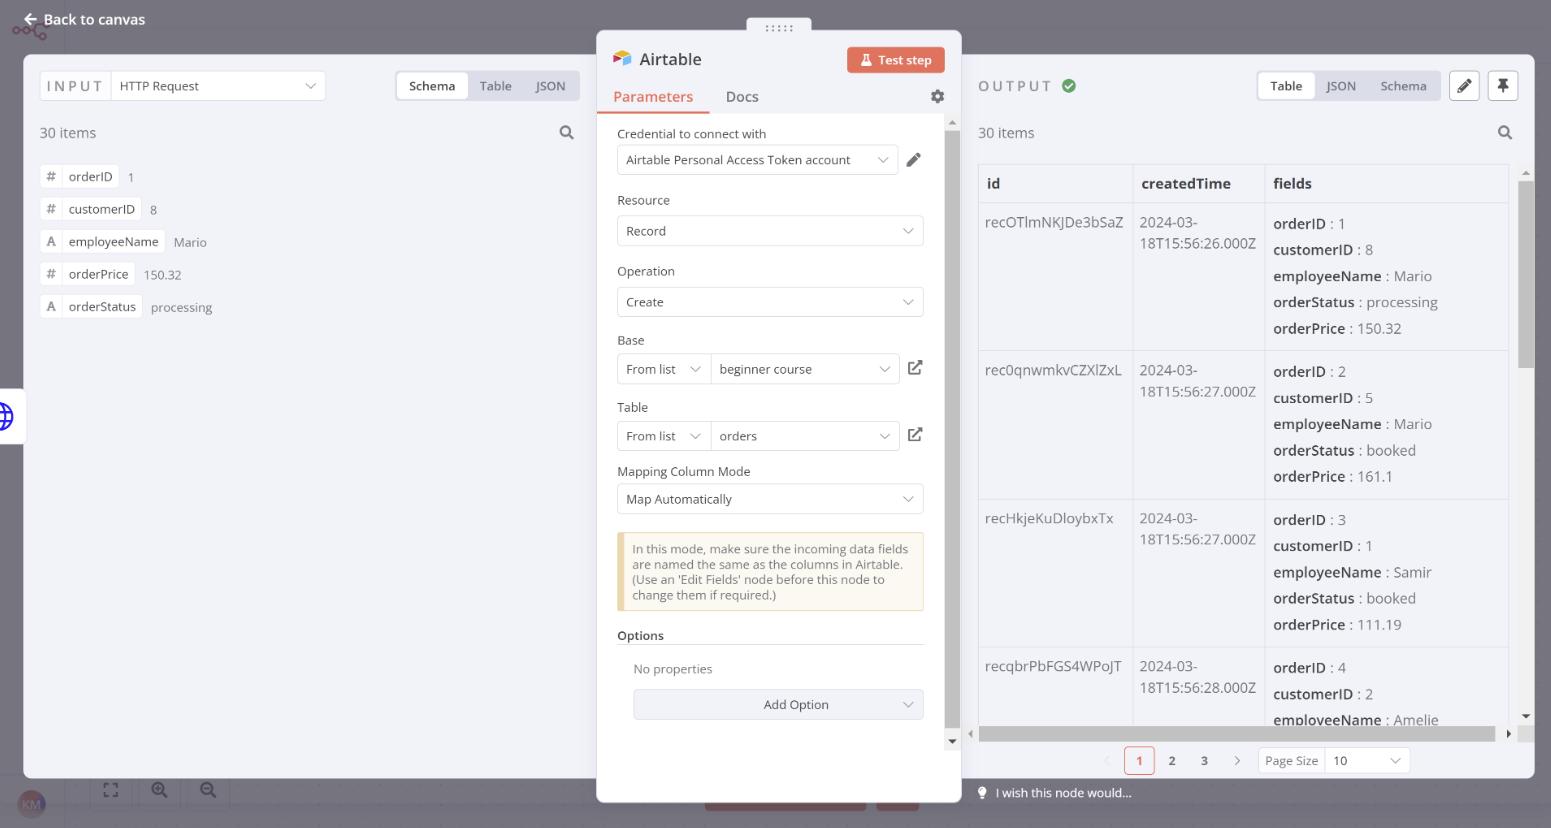The image size is (1551, 828).
Task: Search output items with magnifier icon
Action: click(x=1504, y=132)
